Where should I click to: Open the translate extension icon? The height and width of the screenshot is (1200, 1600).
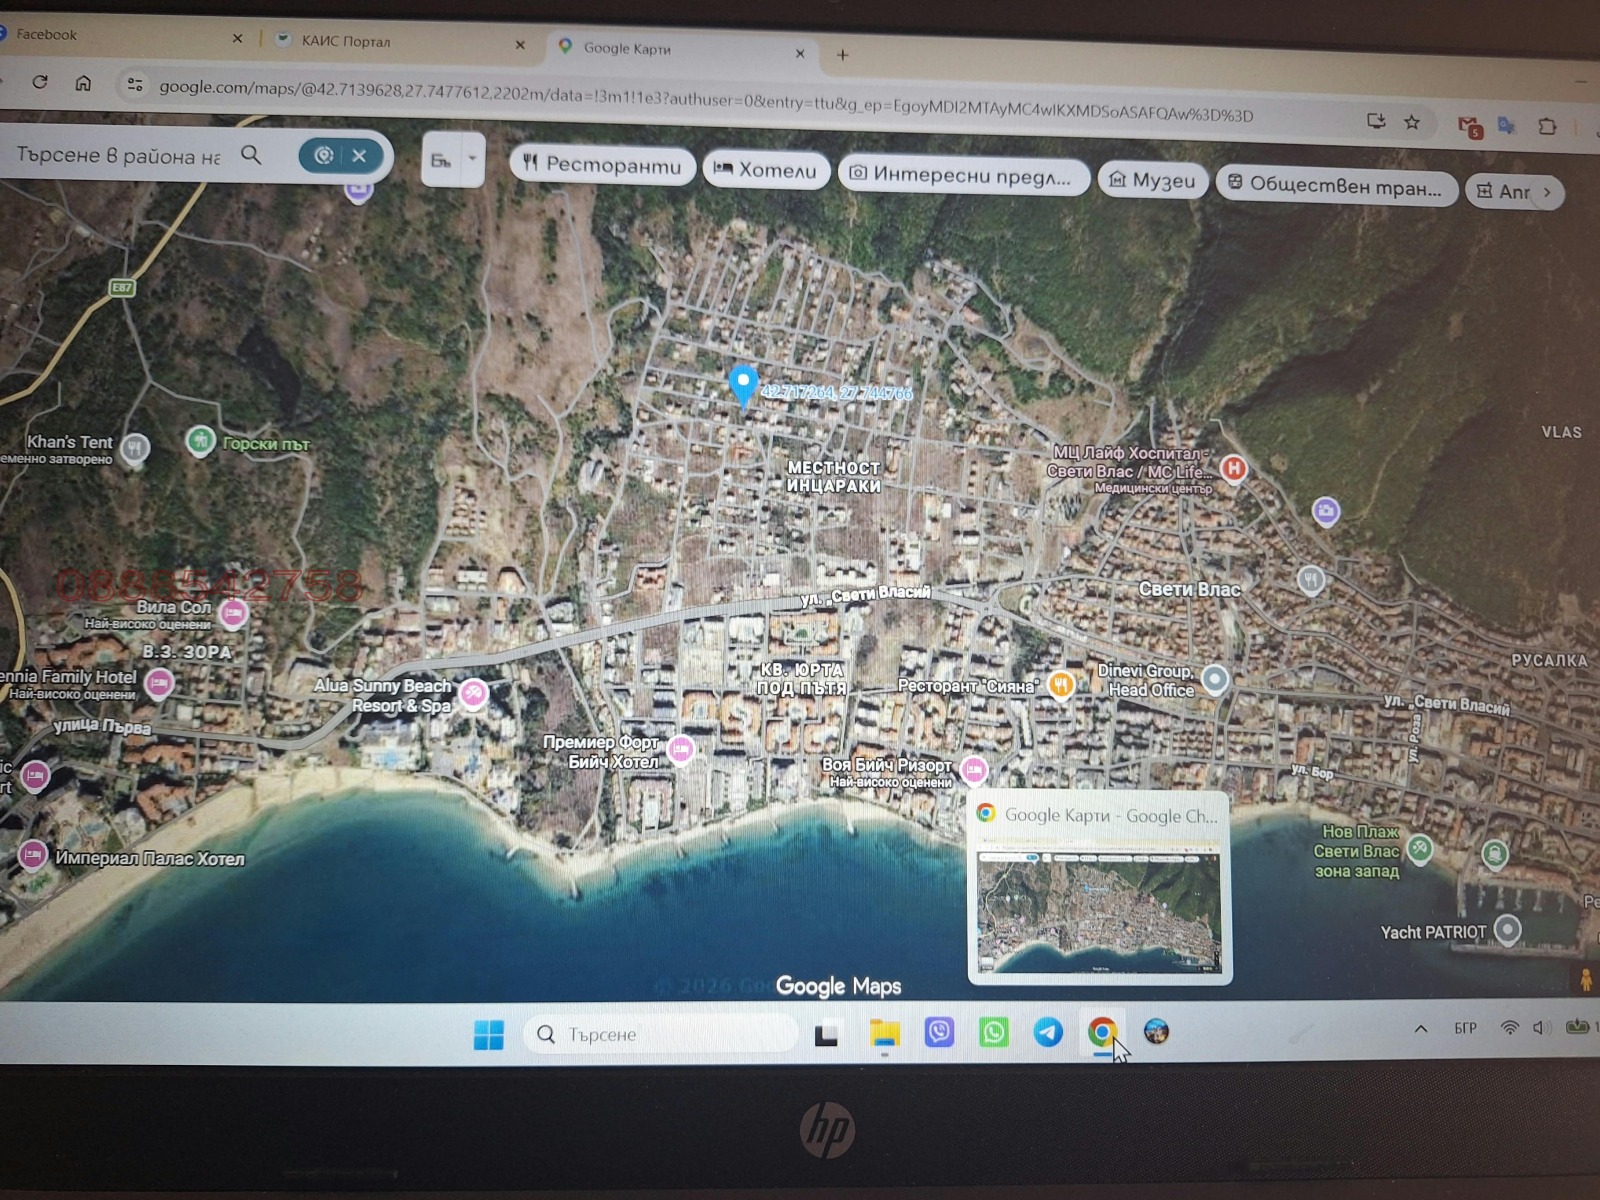[x=1506, y=126]
